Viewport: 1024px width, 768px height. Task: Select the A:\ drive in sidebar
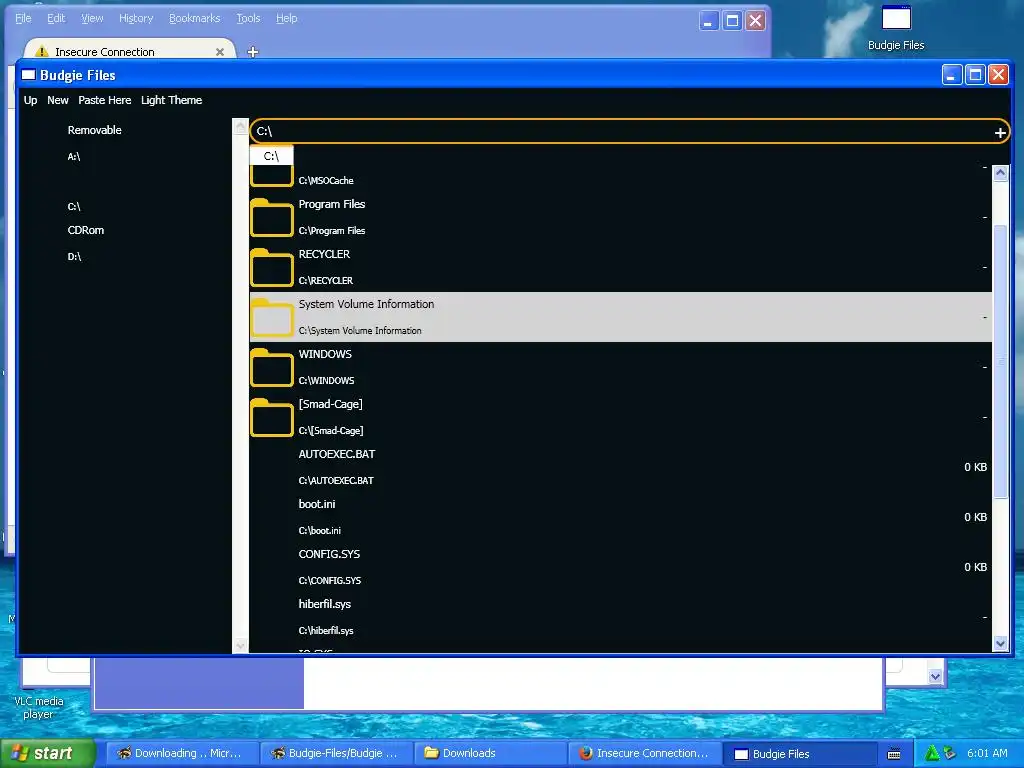point(74,157)
